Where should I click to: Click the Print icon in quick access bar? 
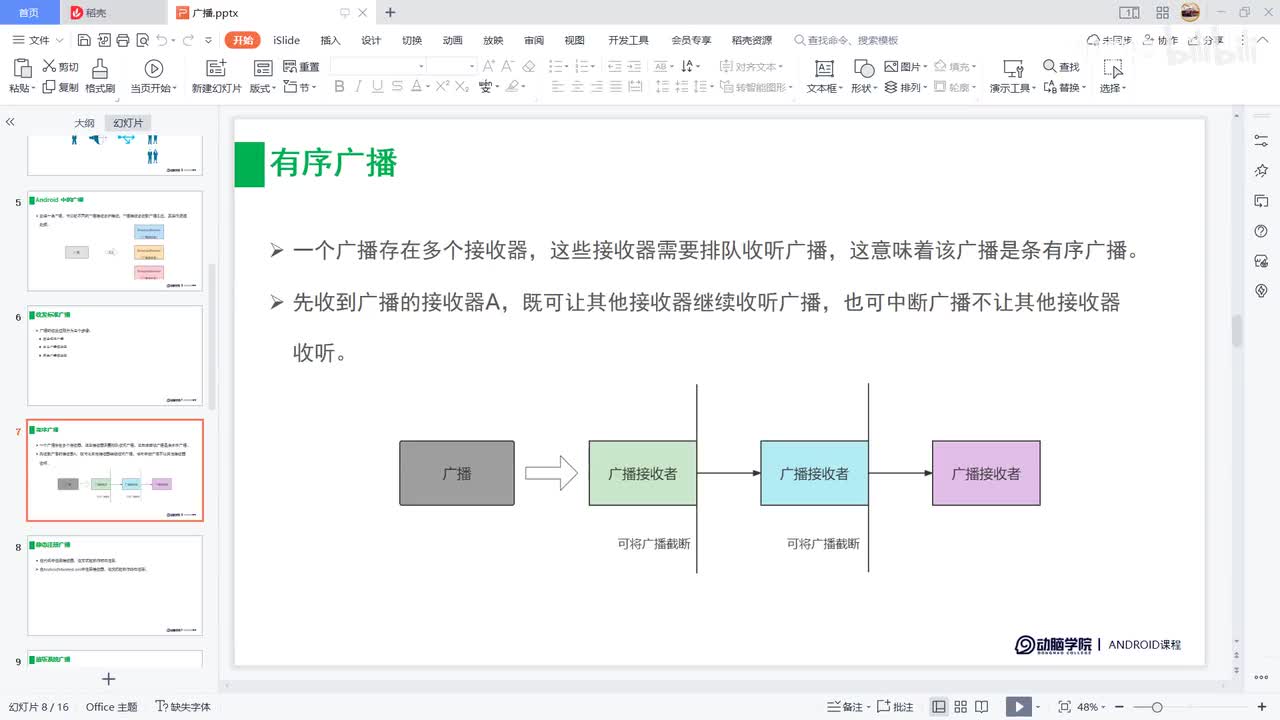122,40
